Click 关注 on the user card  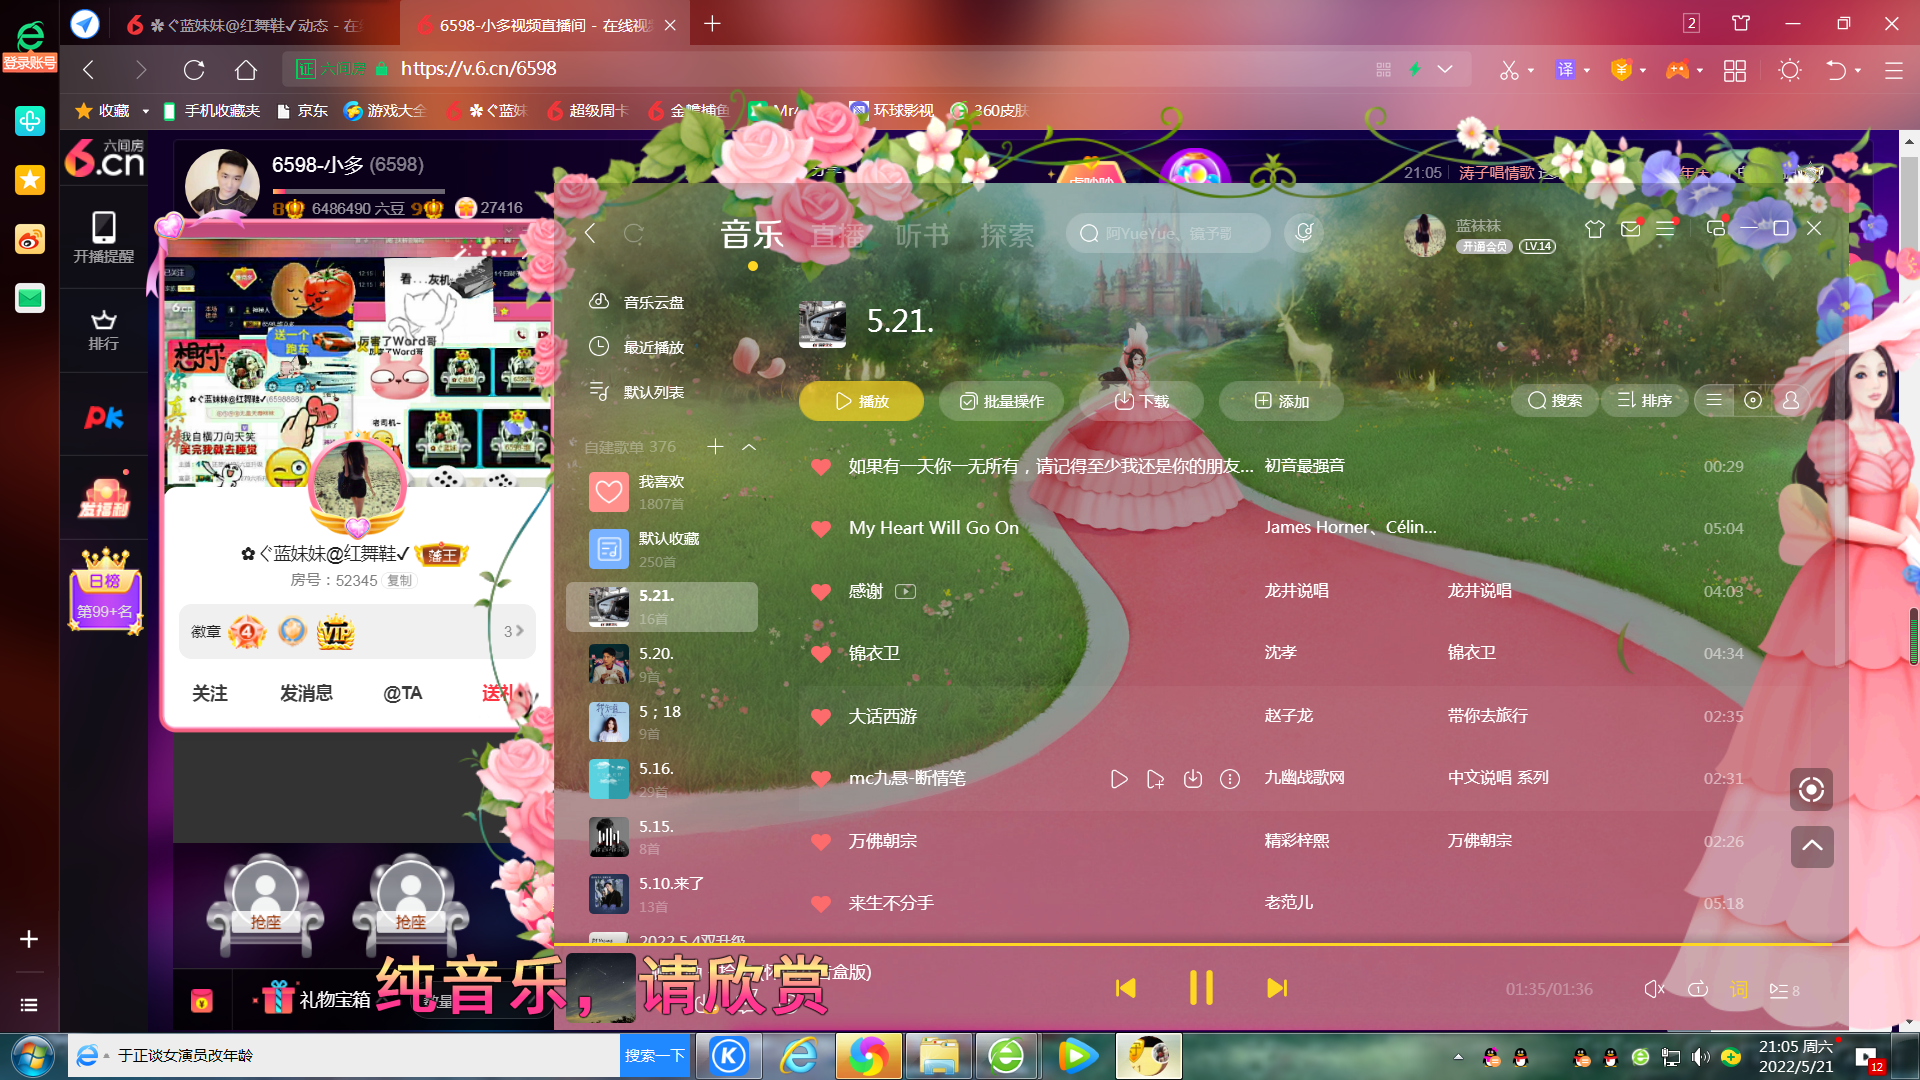pos(210,693)
